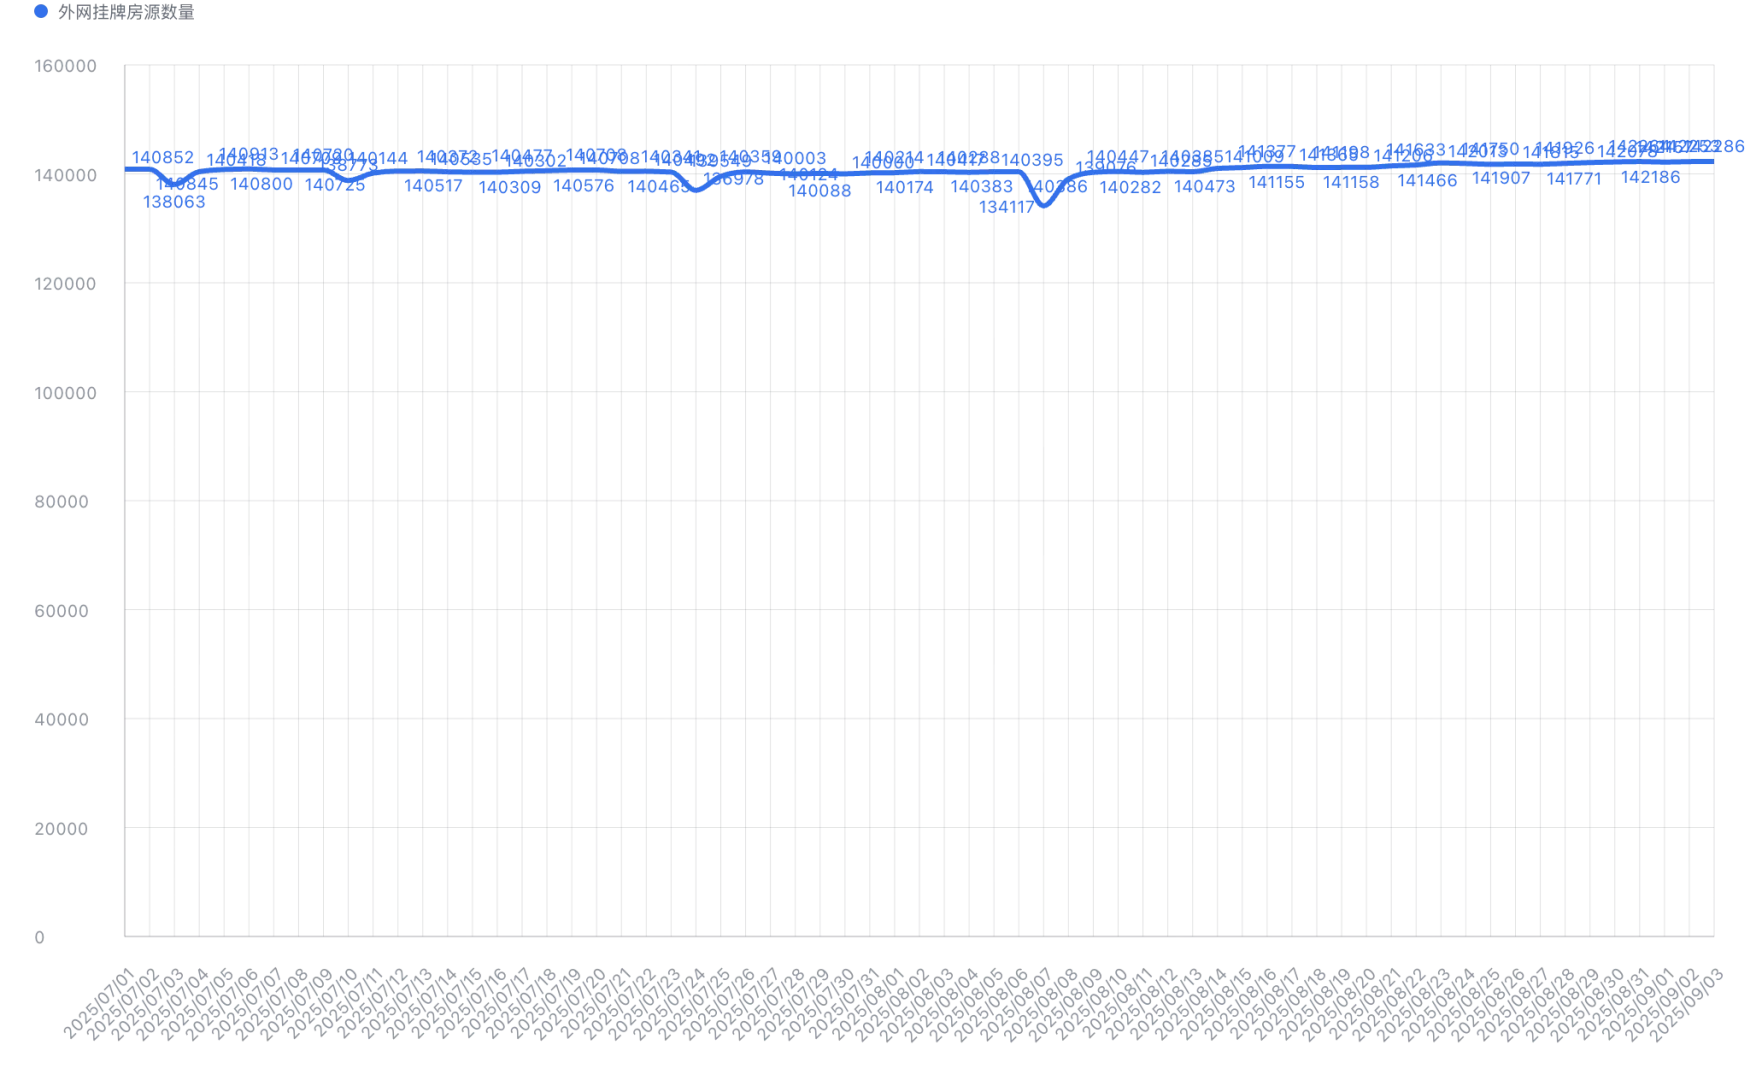
Task: Click the data label 140144
Action: tap(379, 158)
